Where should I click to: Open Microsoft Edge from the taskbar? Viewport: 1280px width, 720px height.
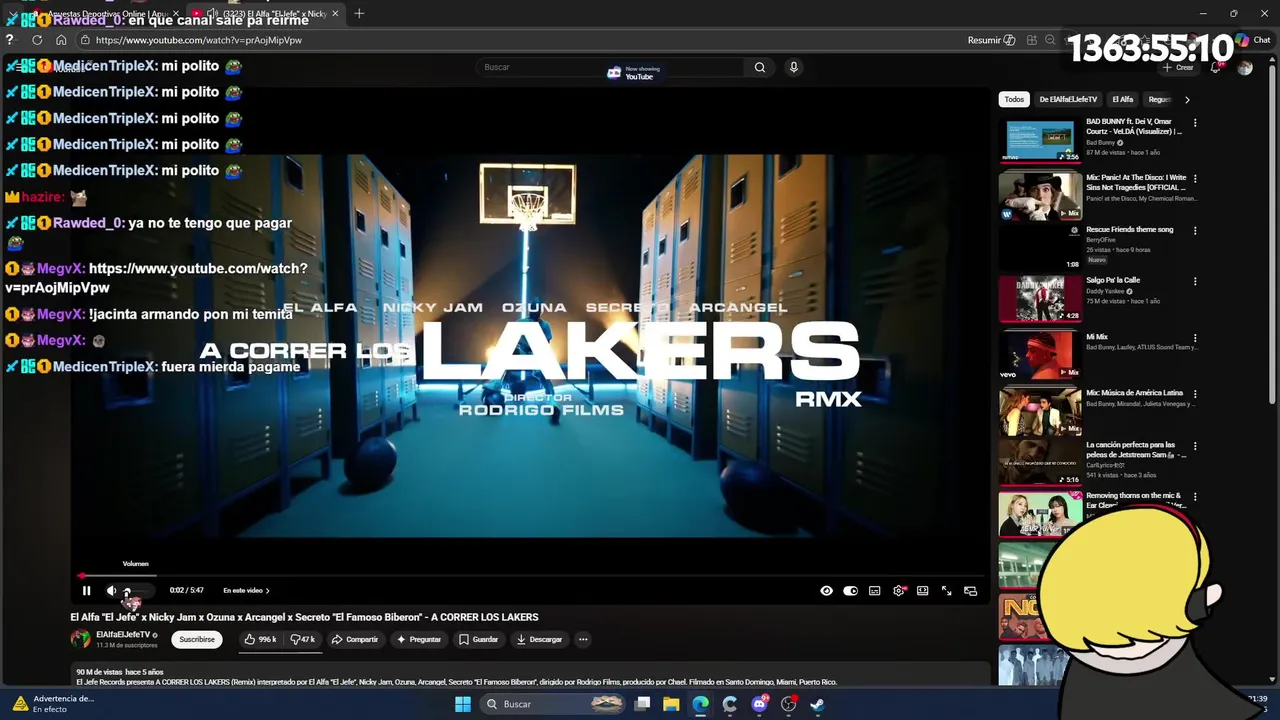pyautogui.click(x=700, y=704)
